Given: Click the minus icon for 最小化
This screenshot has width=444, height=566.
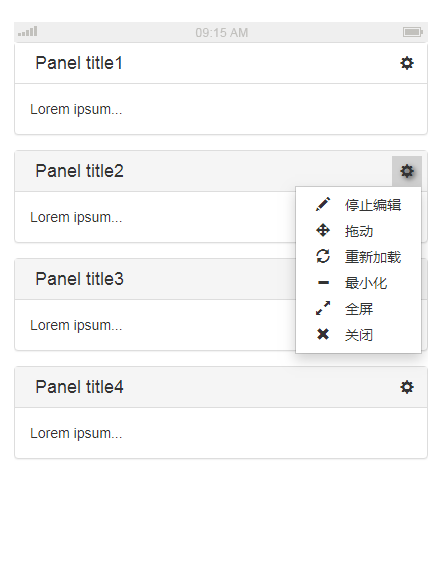Looking at the screenshot, I should pos(323,283).
